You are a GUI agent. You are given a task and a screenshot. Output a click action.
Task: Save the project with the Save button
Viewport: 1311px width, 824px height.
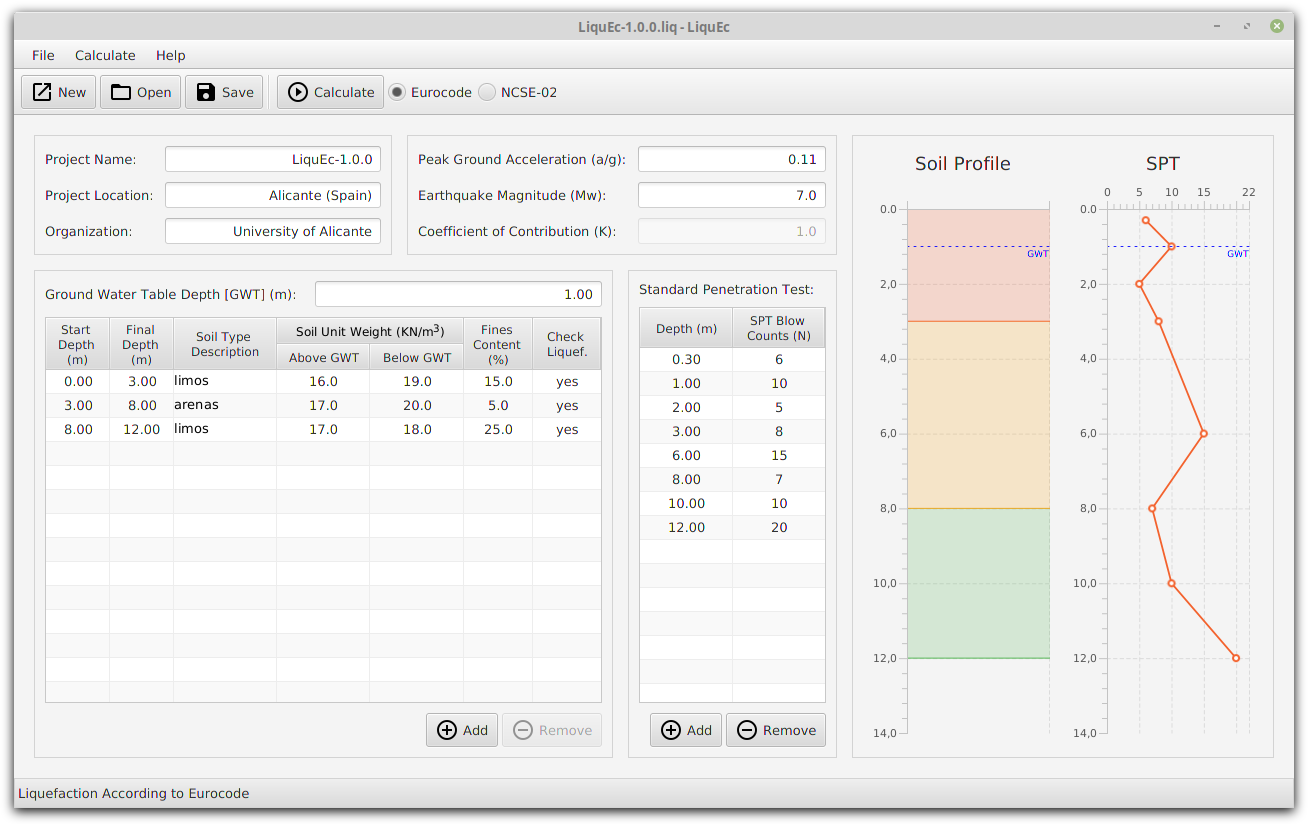pos(224,92)
